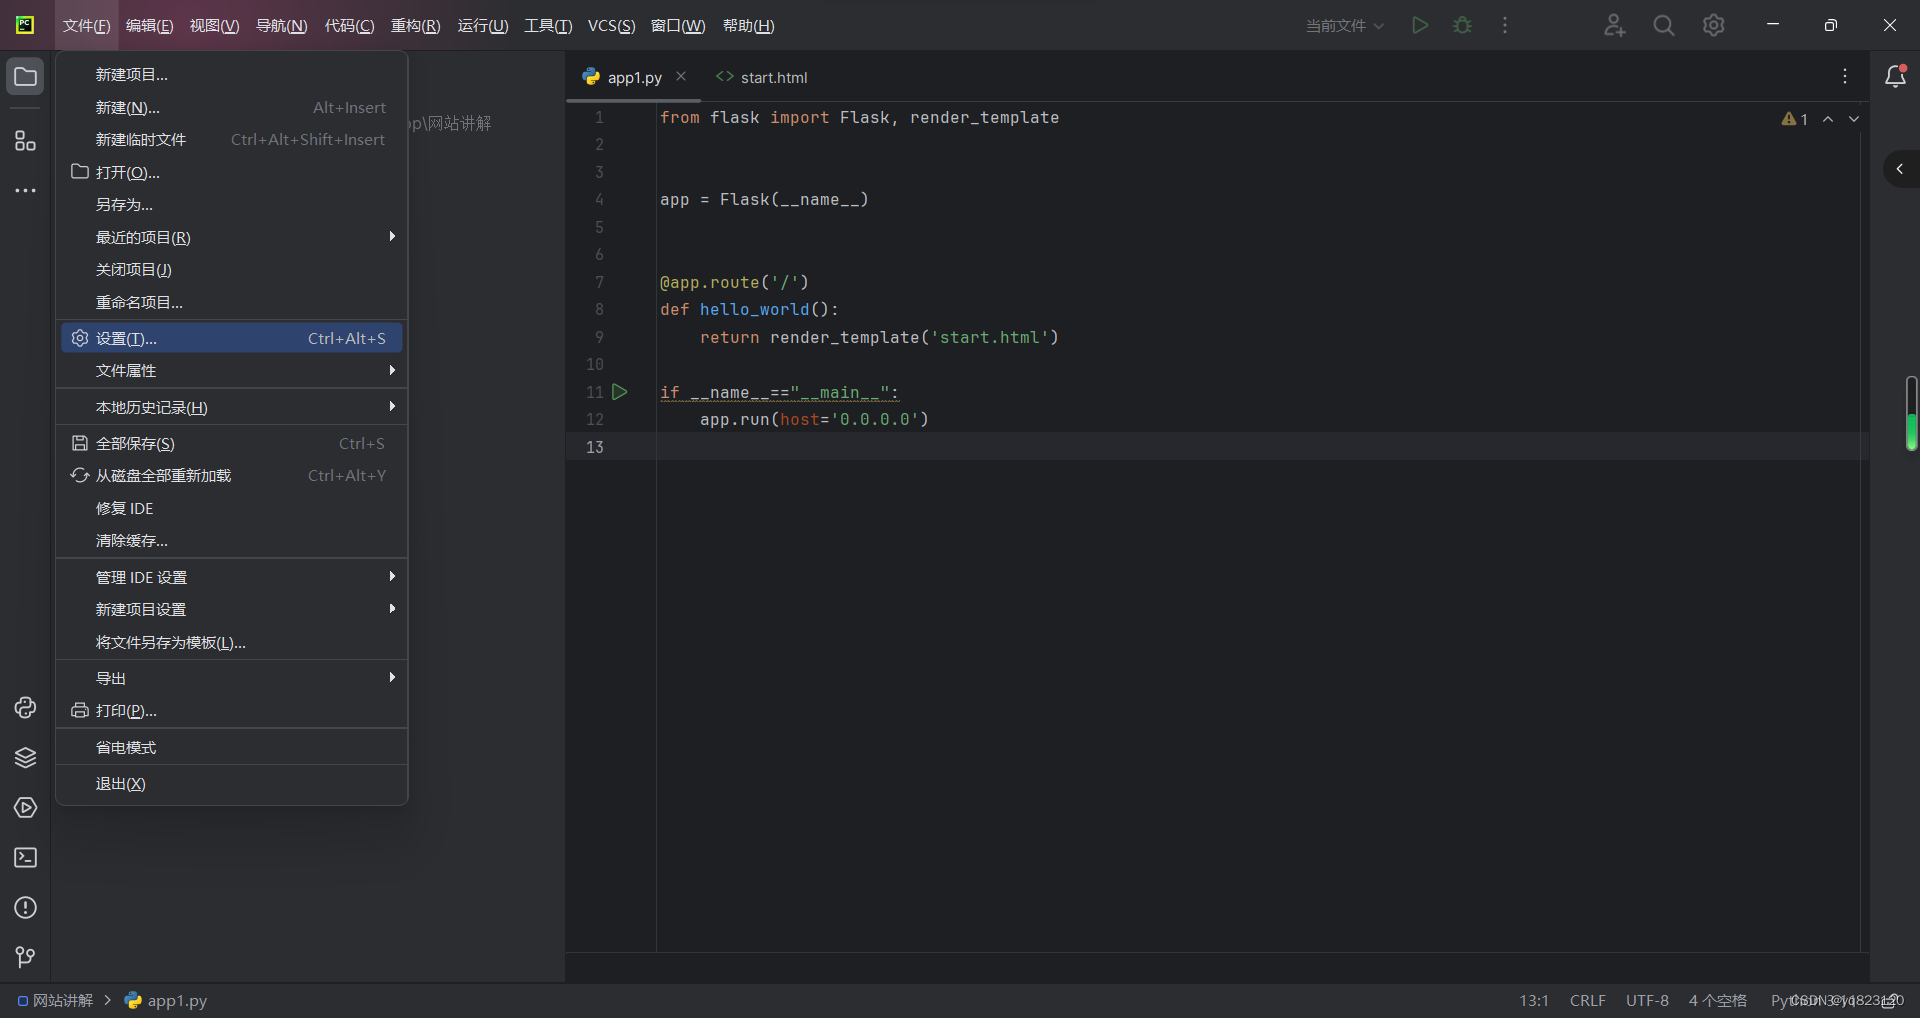Open the notifications bell icon
This screenshot has height=1018, width=1920.
pyautogui.click(x=1895, y=76)
